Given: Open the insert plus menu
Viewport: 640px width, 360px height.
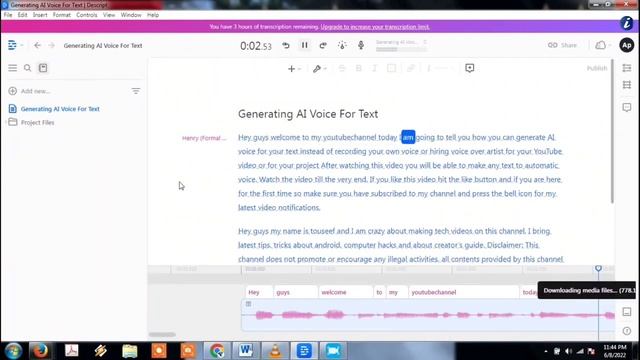Looking at the screenshot, I should (x=291, y=69).
